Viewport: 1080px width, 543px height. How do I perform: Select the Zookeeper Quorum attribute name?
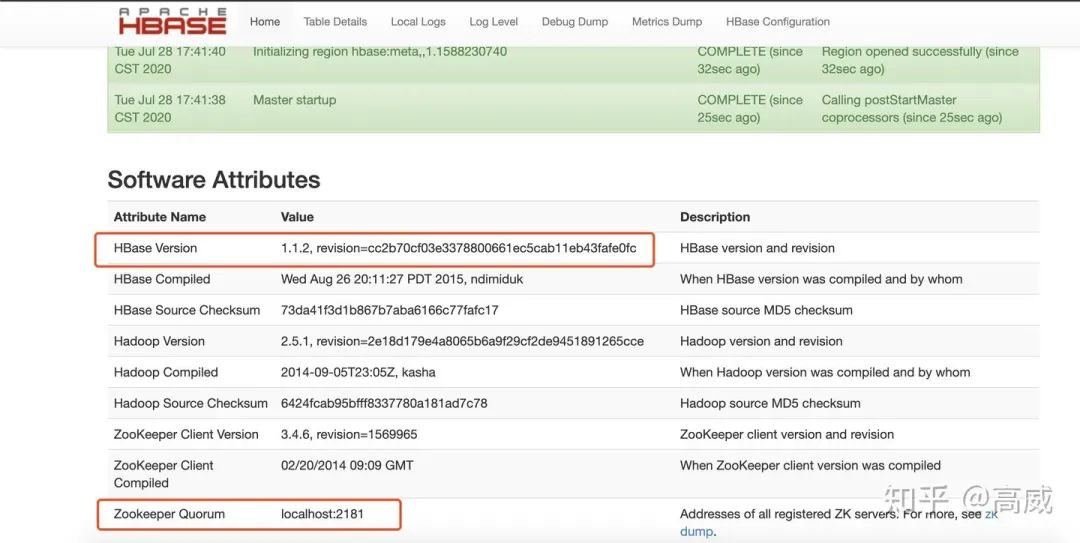pyautogui.click(x=169, y=513)
